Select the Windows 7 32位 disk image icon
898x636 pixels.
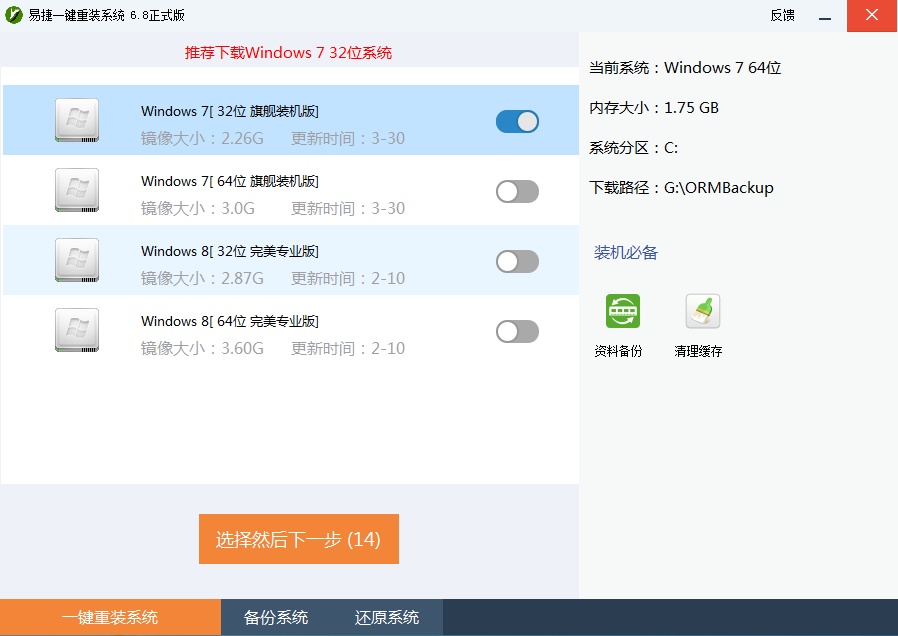[x=77, y=120]
